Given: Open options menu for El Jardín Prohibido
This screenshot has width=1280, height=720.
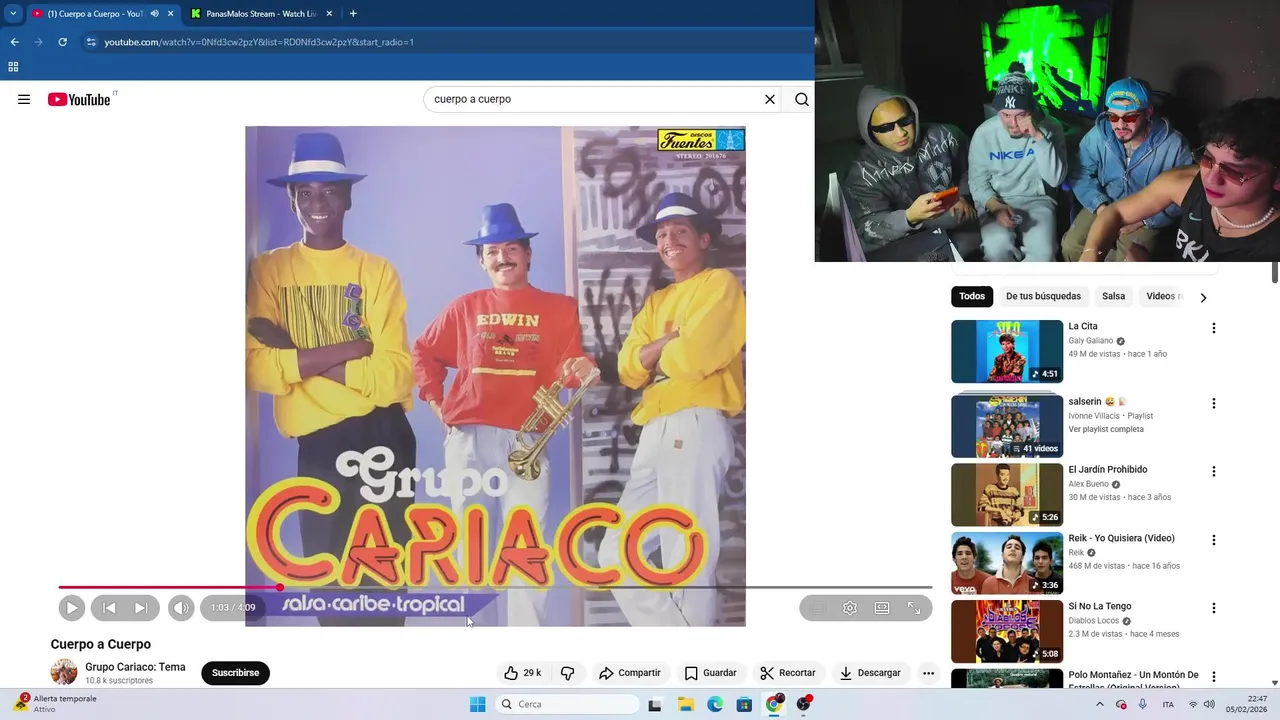Looking at the screenshot, I should click(x=1214, y=471).
